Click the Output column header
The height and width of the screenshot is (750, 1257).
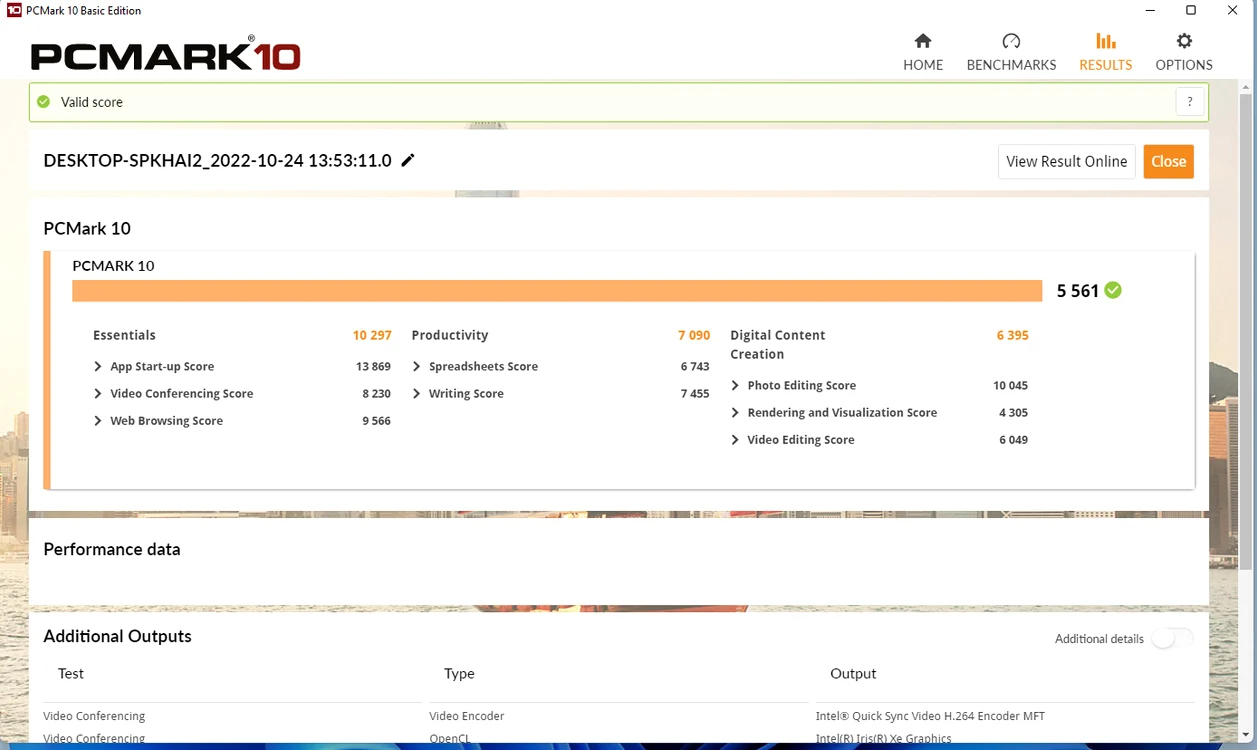tap(853, 673)
